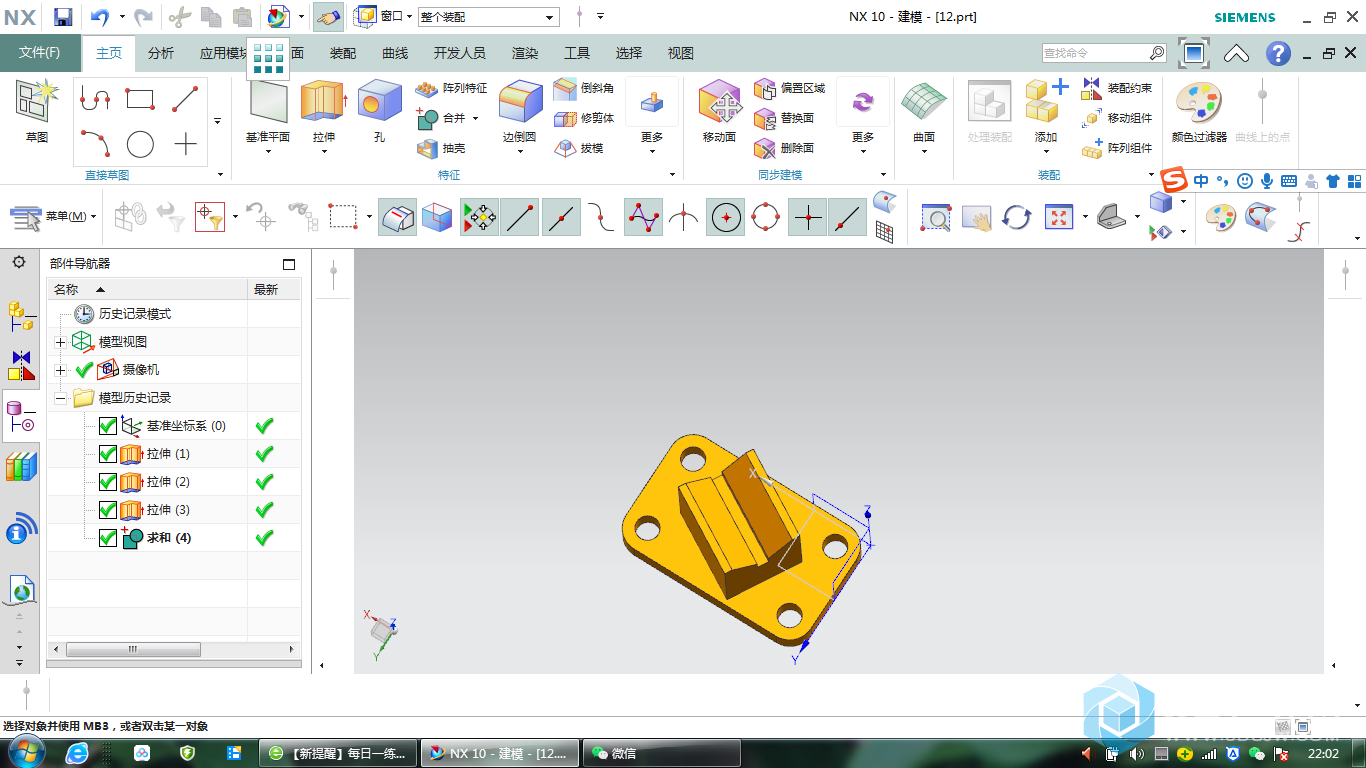Collapse the 模型历史记录 tree node
Image resolution: width=1366 pixels, height=768 pixels.
[x=60, y=398]
